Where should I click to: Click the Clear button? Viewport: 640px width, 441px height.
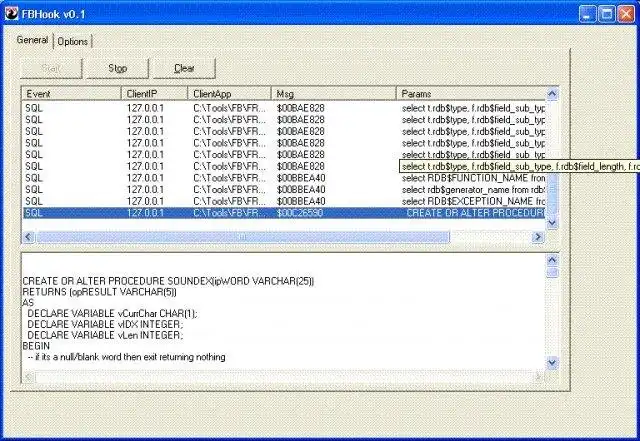click(184, 68)
